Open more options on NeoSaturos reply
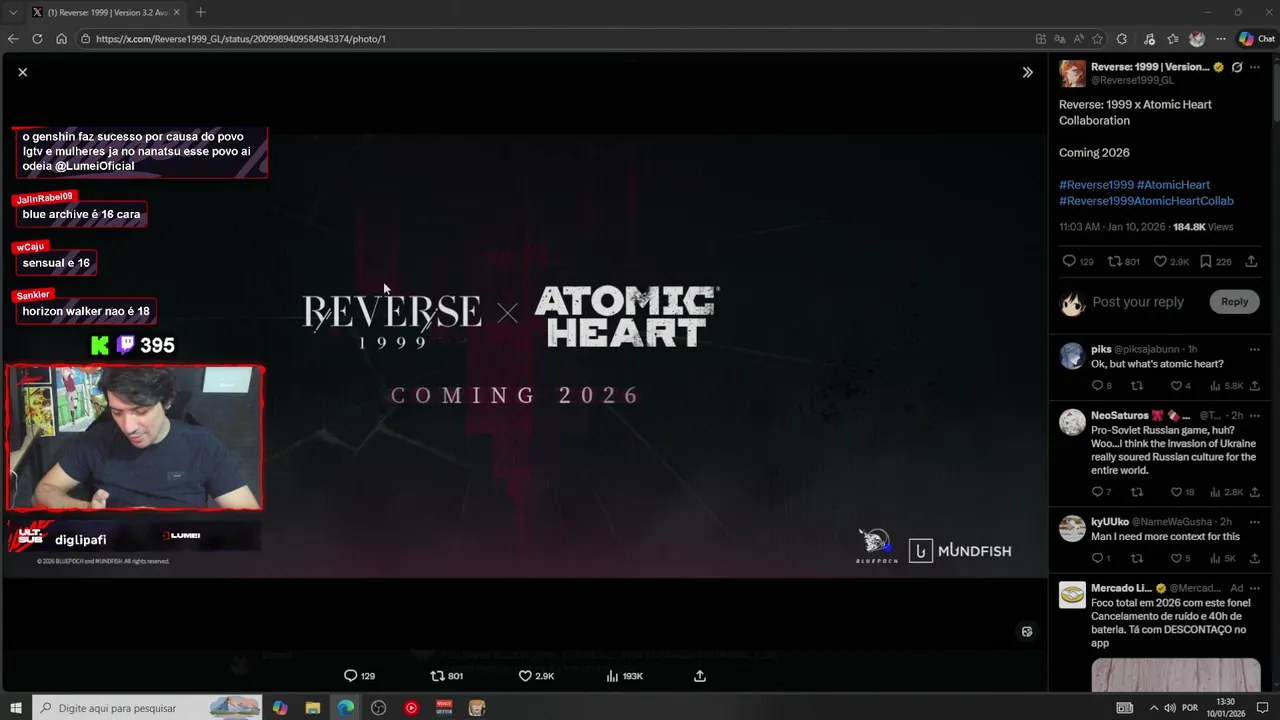The width and height of the screenshot is (1280, 720). coord(1254,416)
